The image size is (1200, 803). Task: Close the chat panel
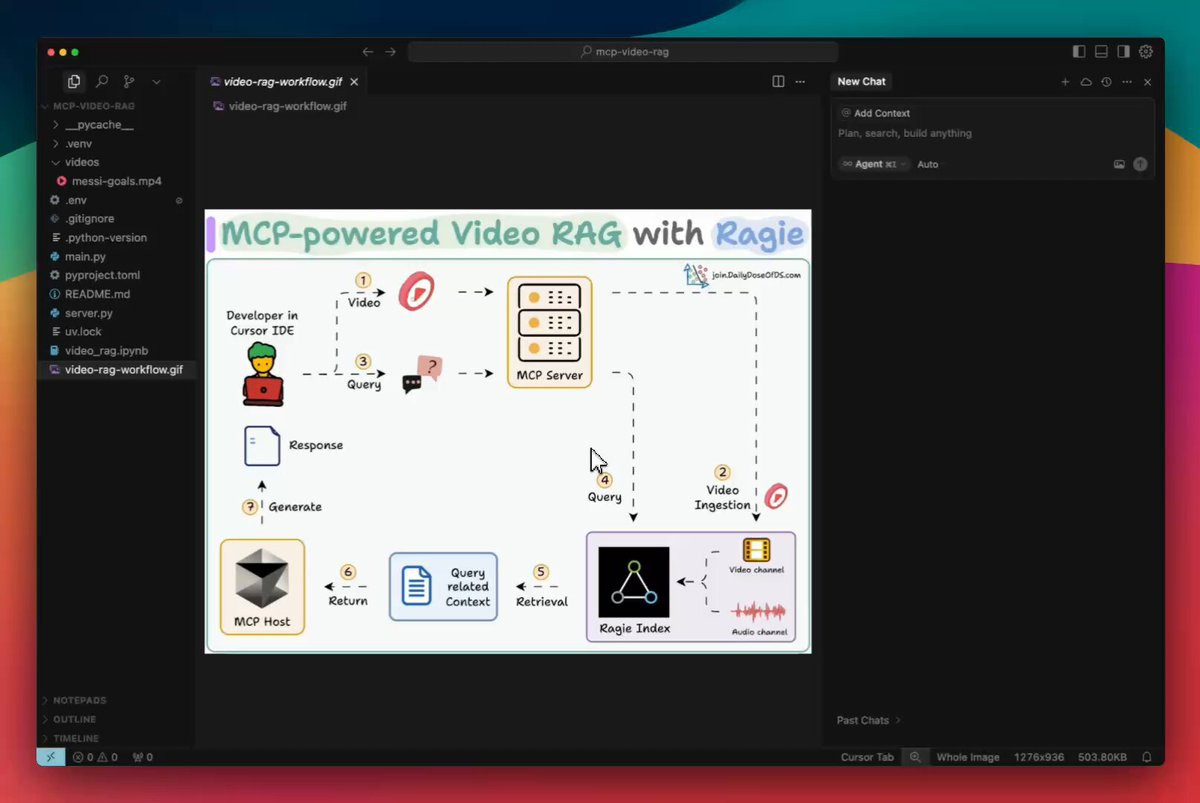pos(1148,82)
